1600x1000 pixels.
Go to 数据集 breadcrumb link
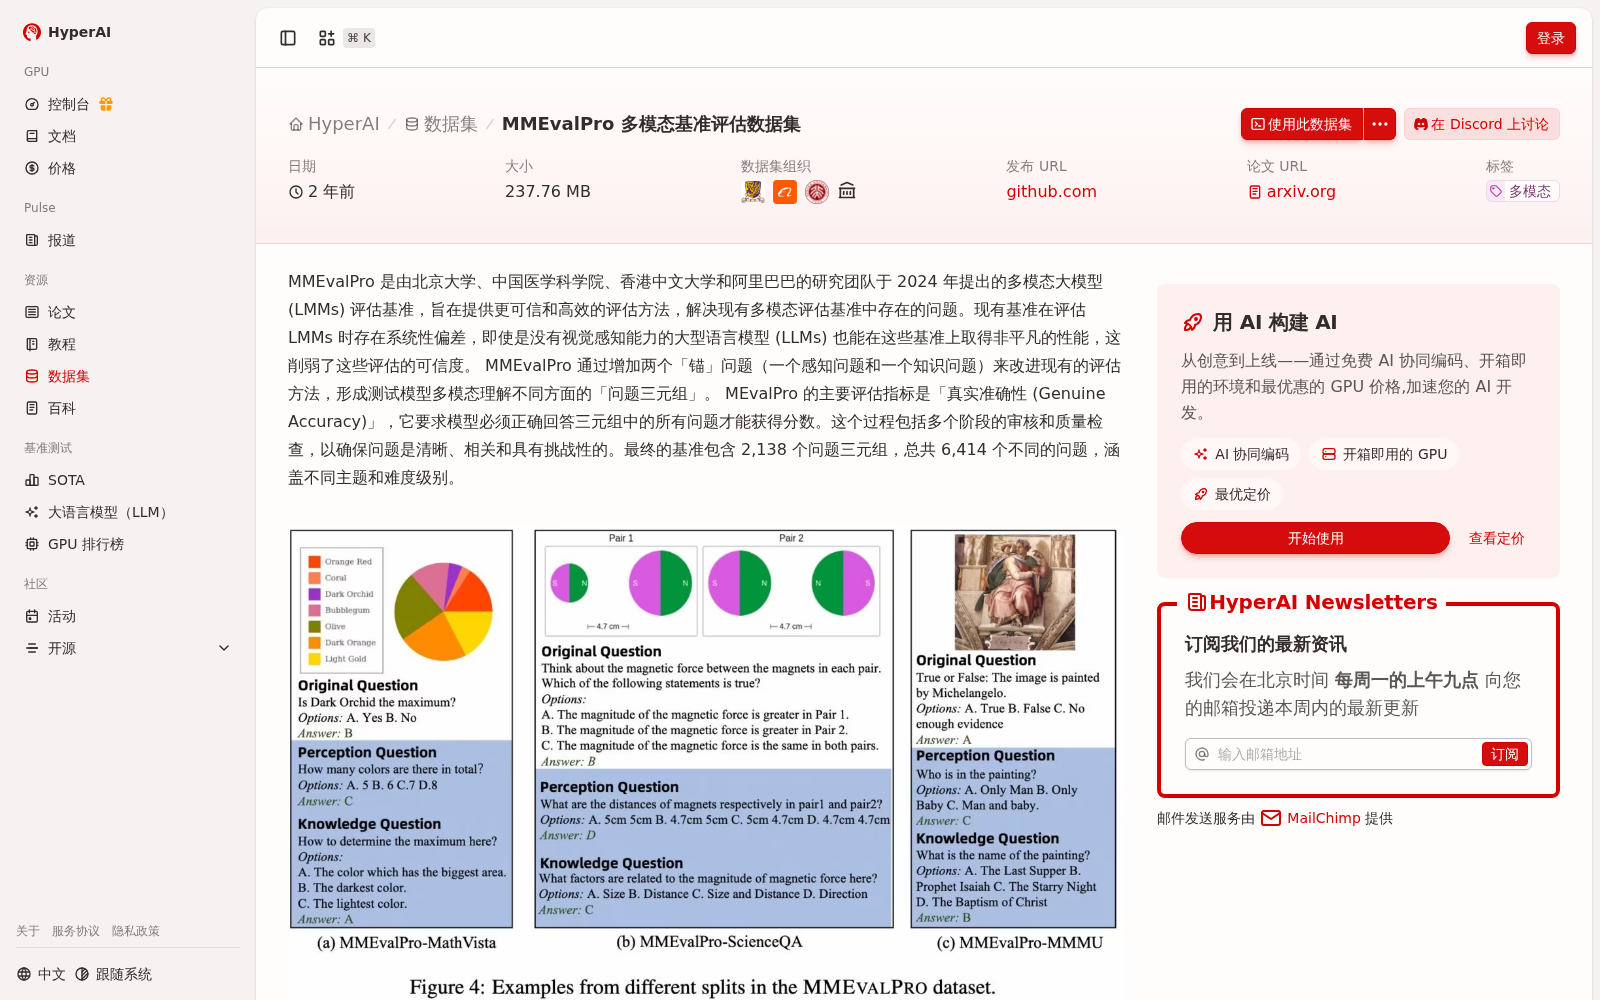pos(441,124)
